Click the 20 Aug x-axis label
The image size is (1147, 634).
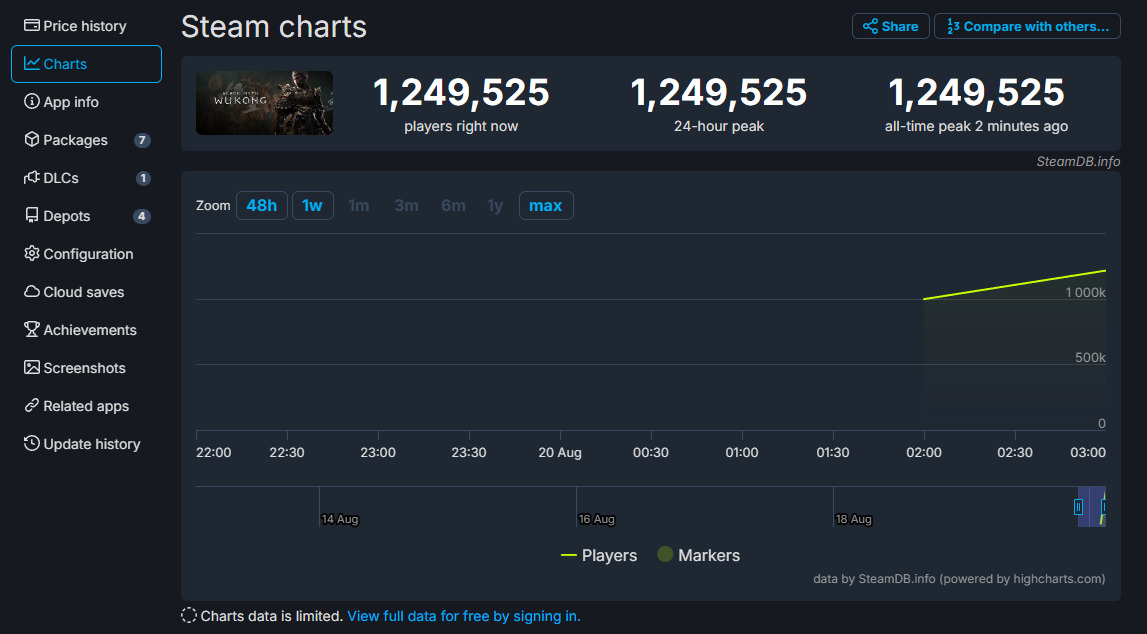point(560,453)
